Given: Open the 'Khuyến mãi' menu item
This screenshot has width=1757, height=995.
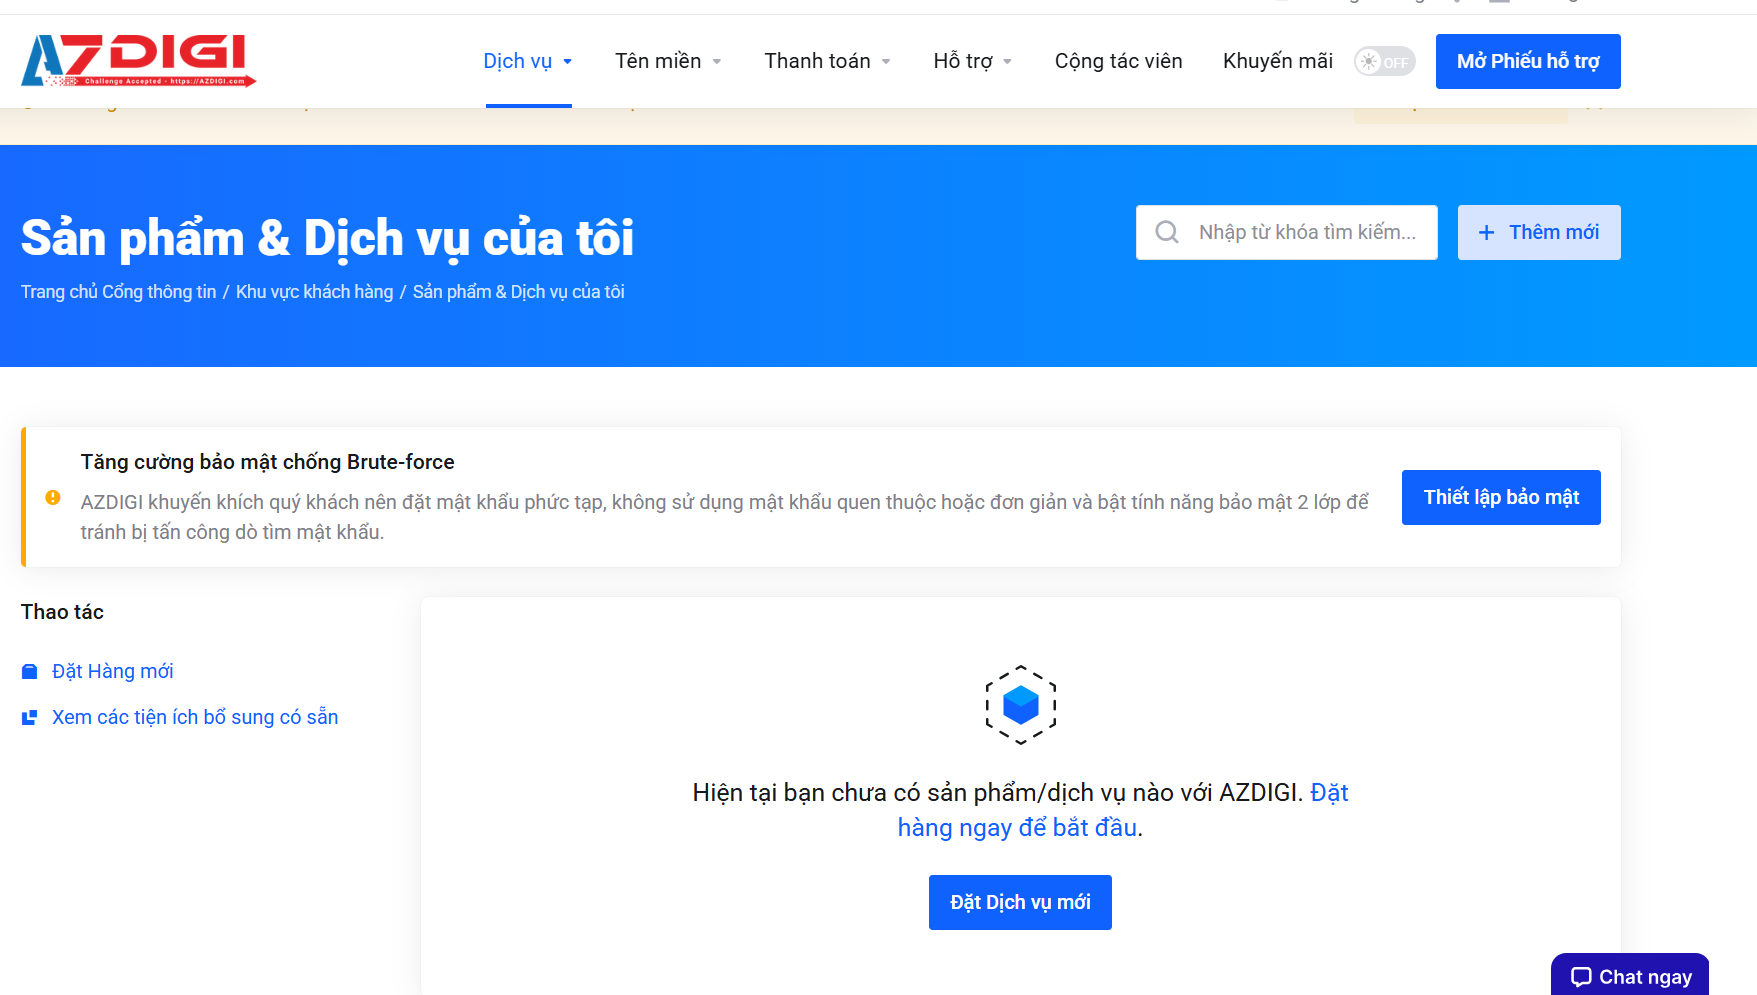Looking at the screenshot, I should coord(1277,61).
